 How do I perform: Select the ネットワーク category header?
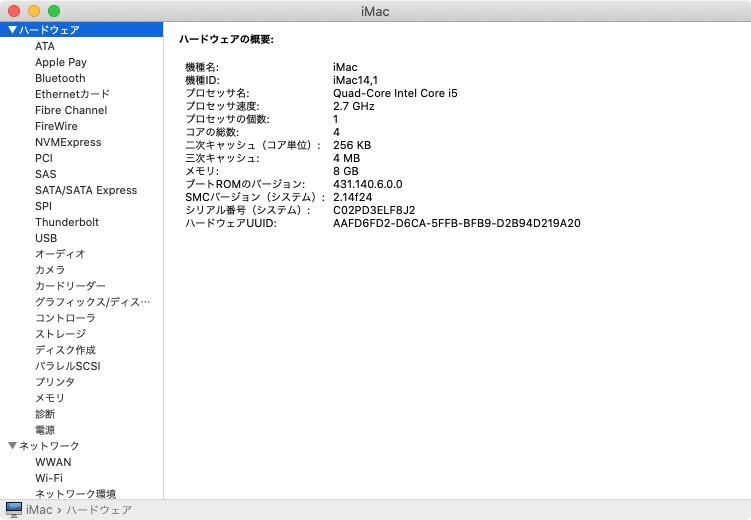pos(49,446)
